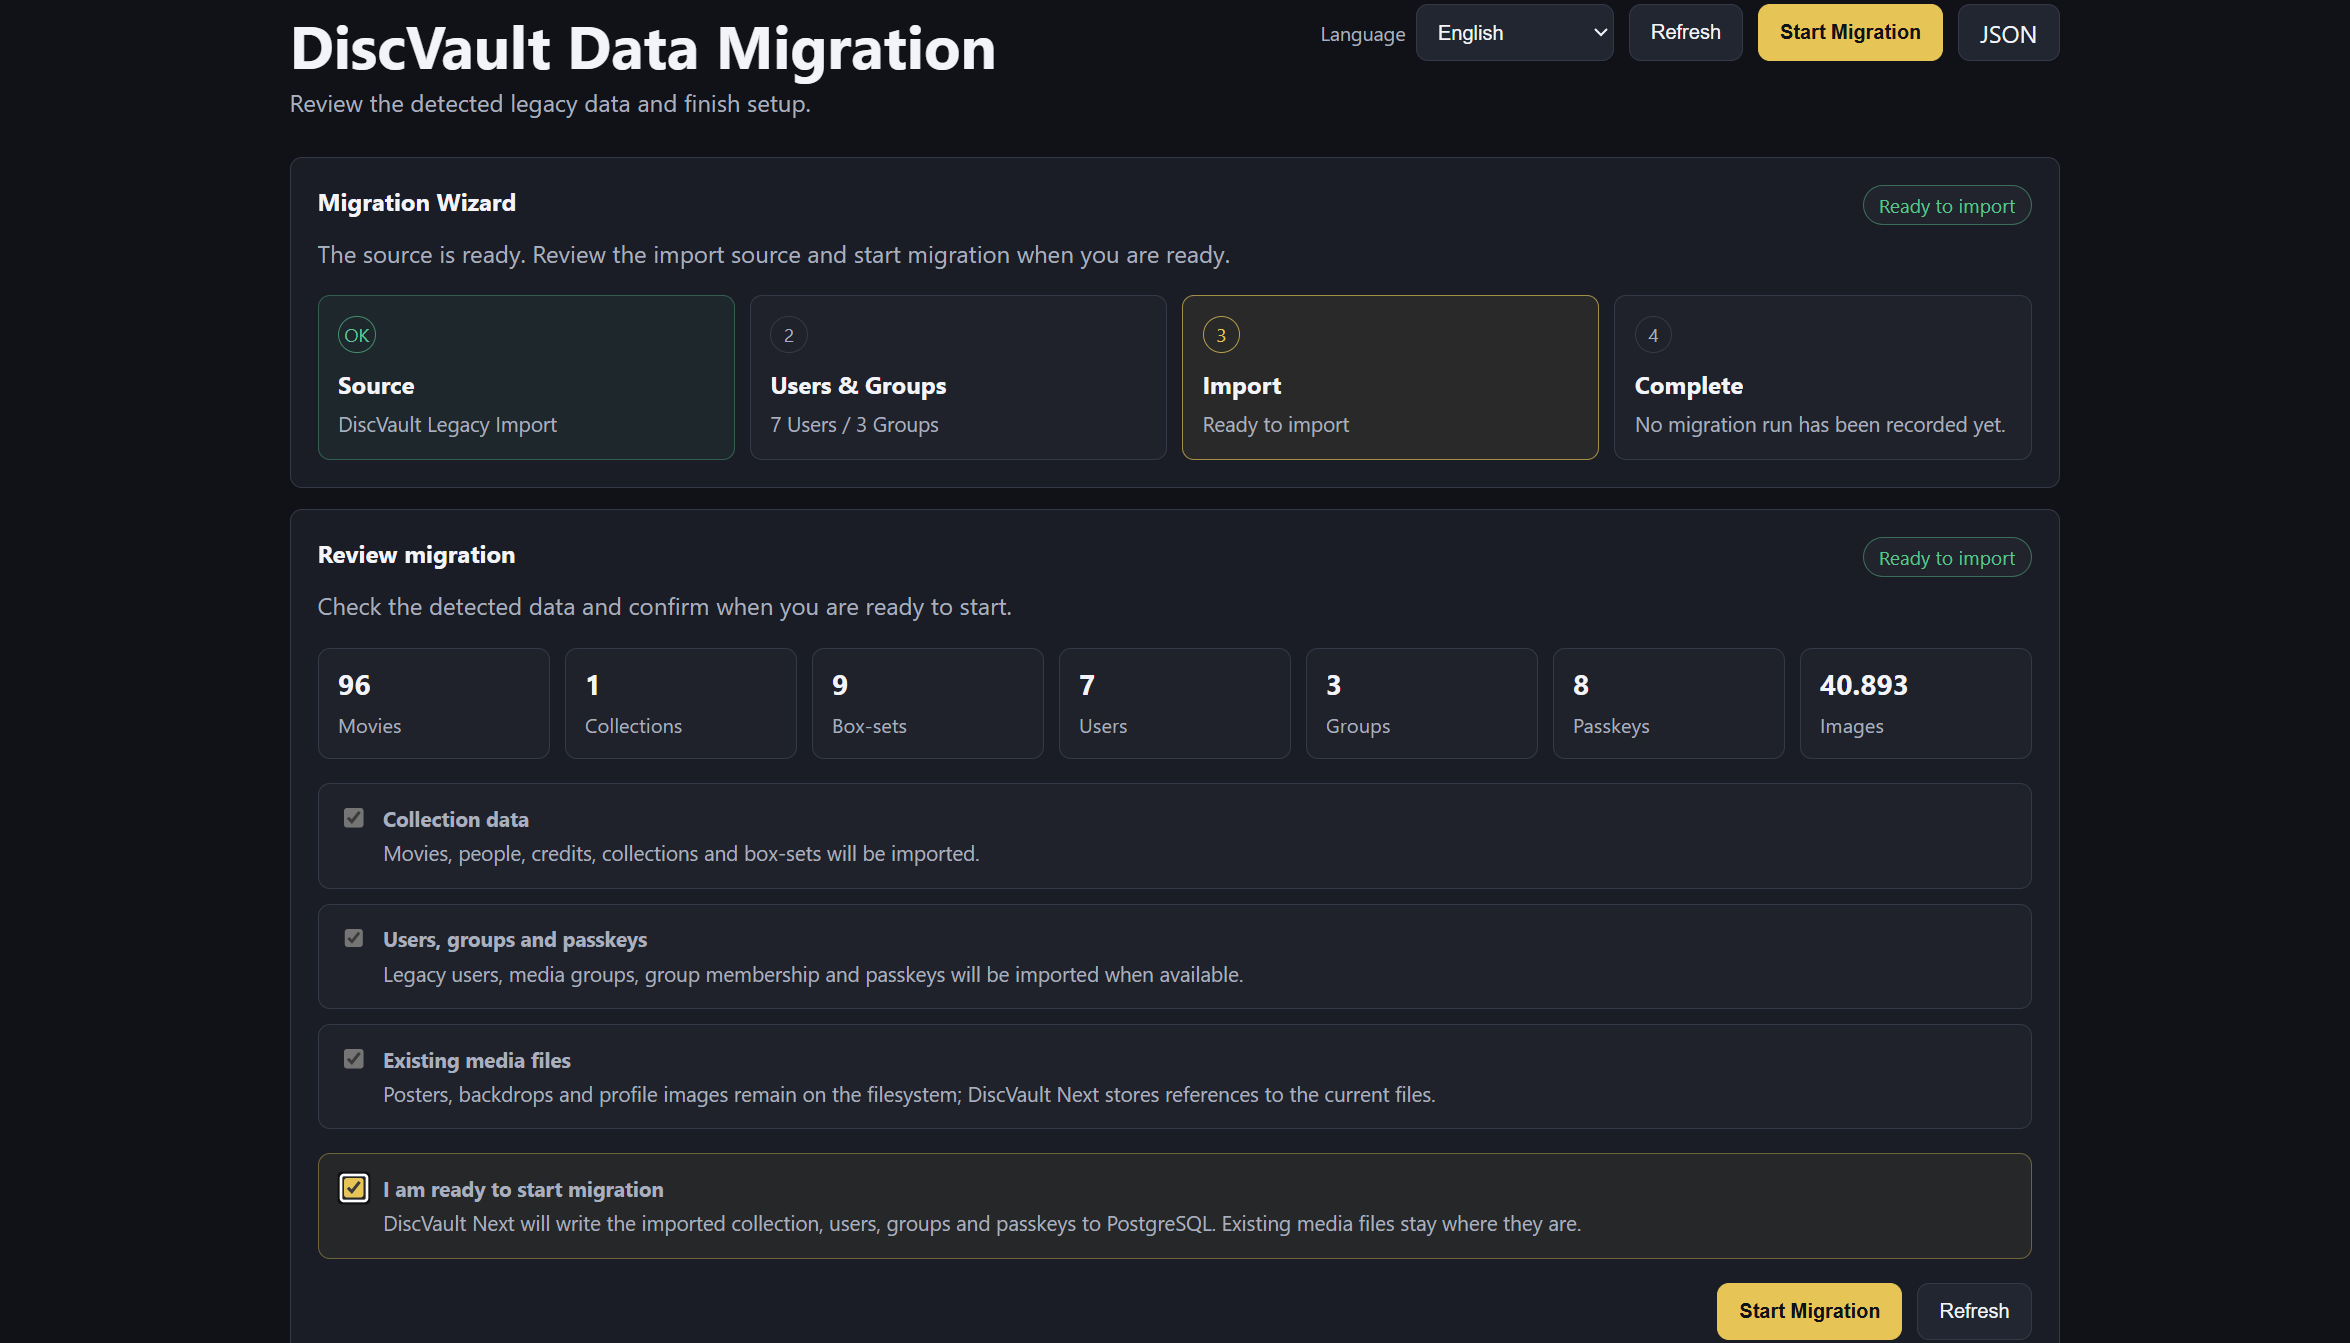Click the Migration Wizard heading

[417, 203]
